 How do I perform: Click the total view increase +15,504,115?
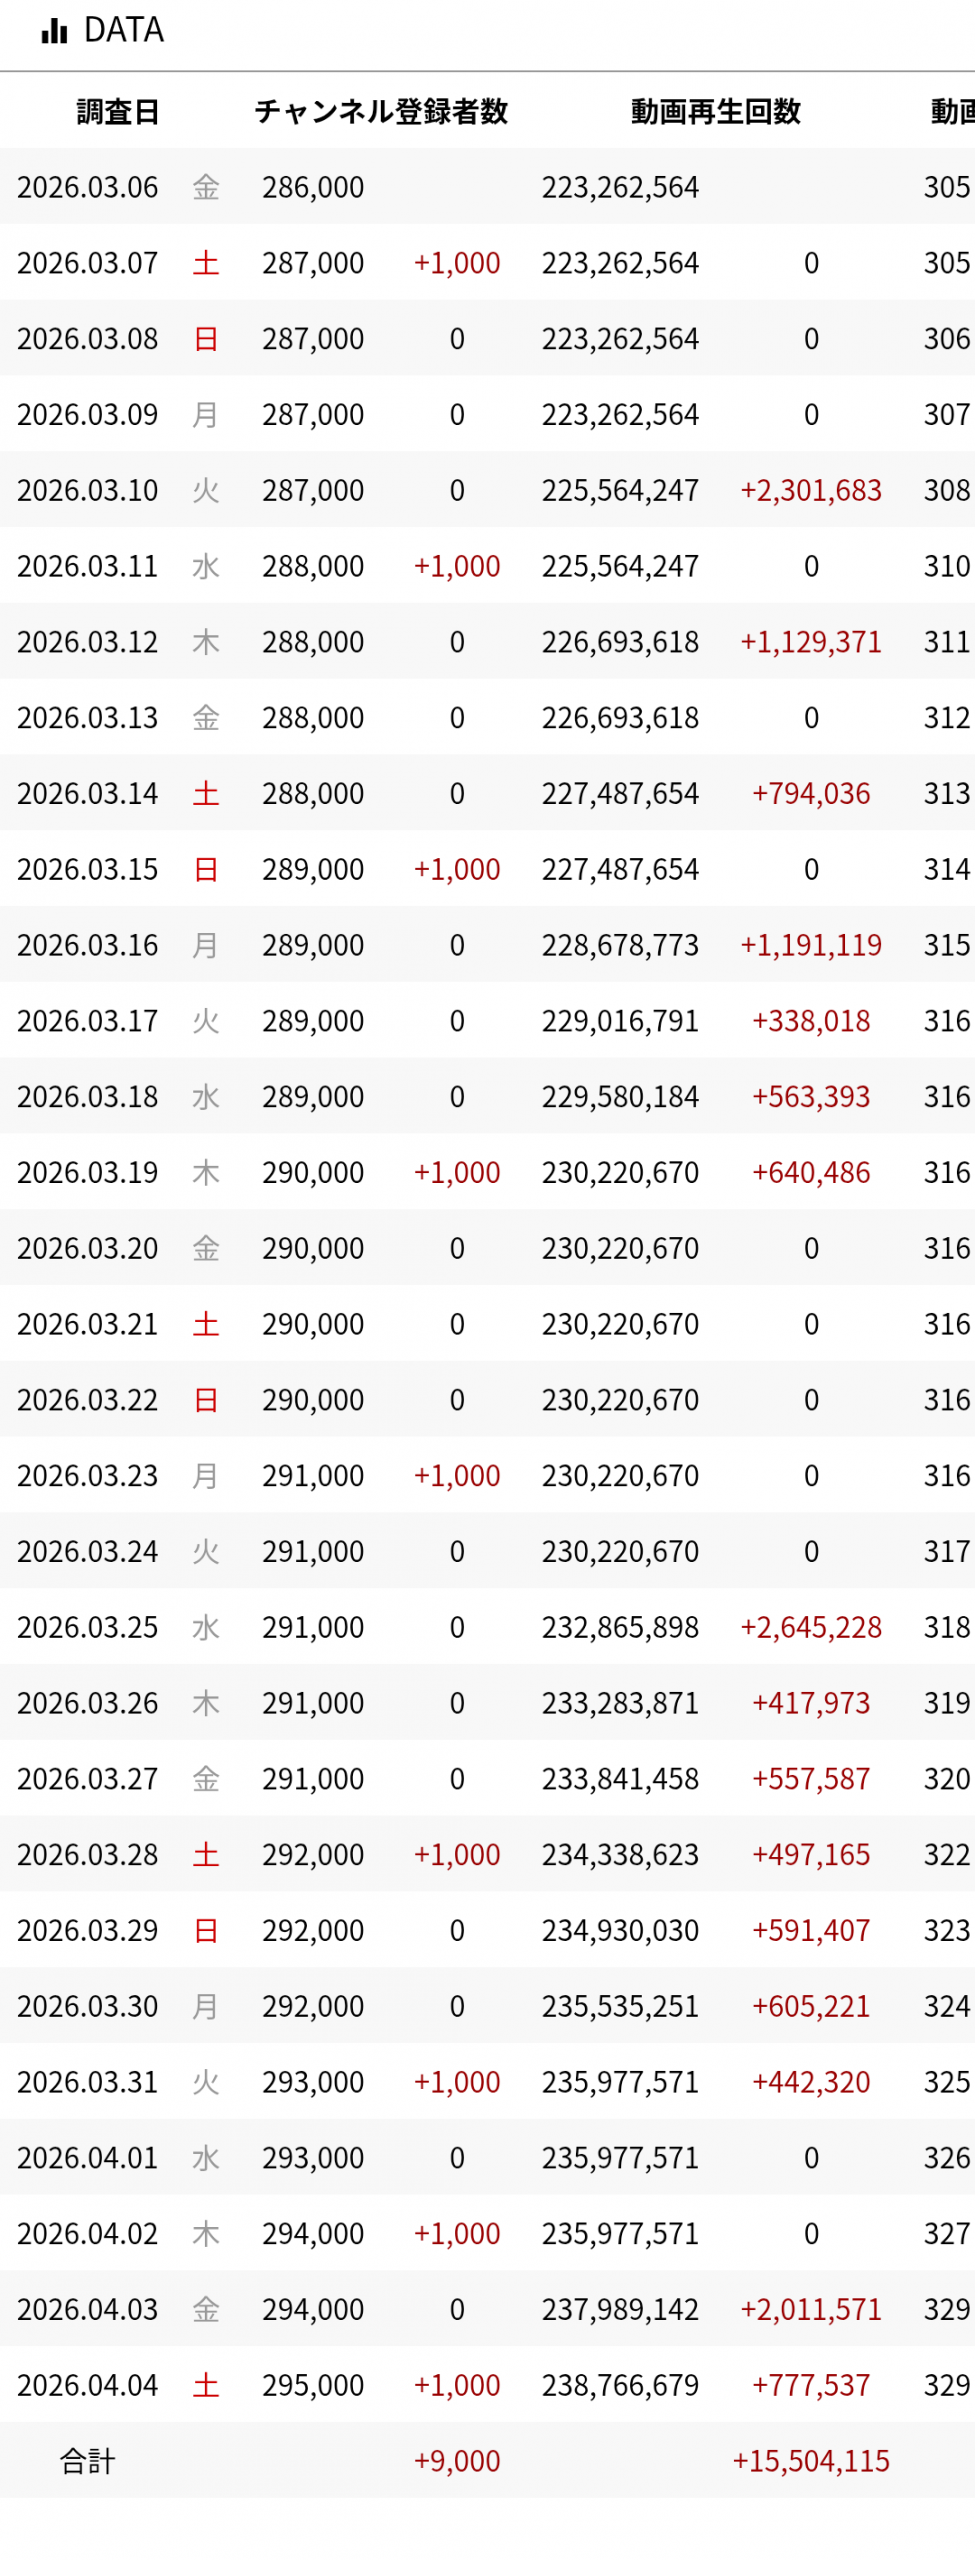pyautogui.click(x=810, y=2461)
